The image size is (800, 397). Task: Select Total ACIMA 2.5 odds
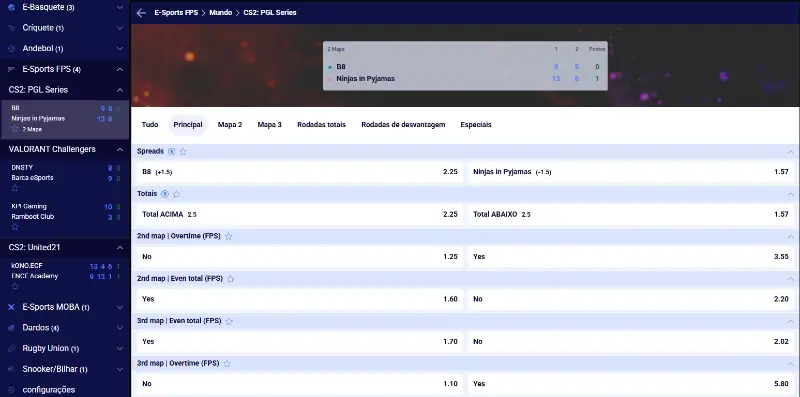299,214
